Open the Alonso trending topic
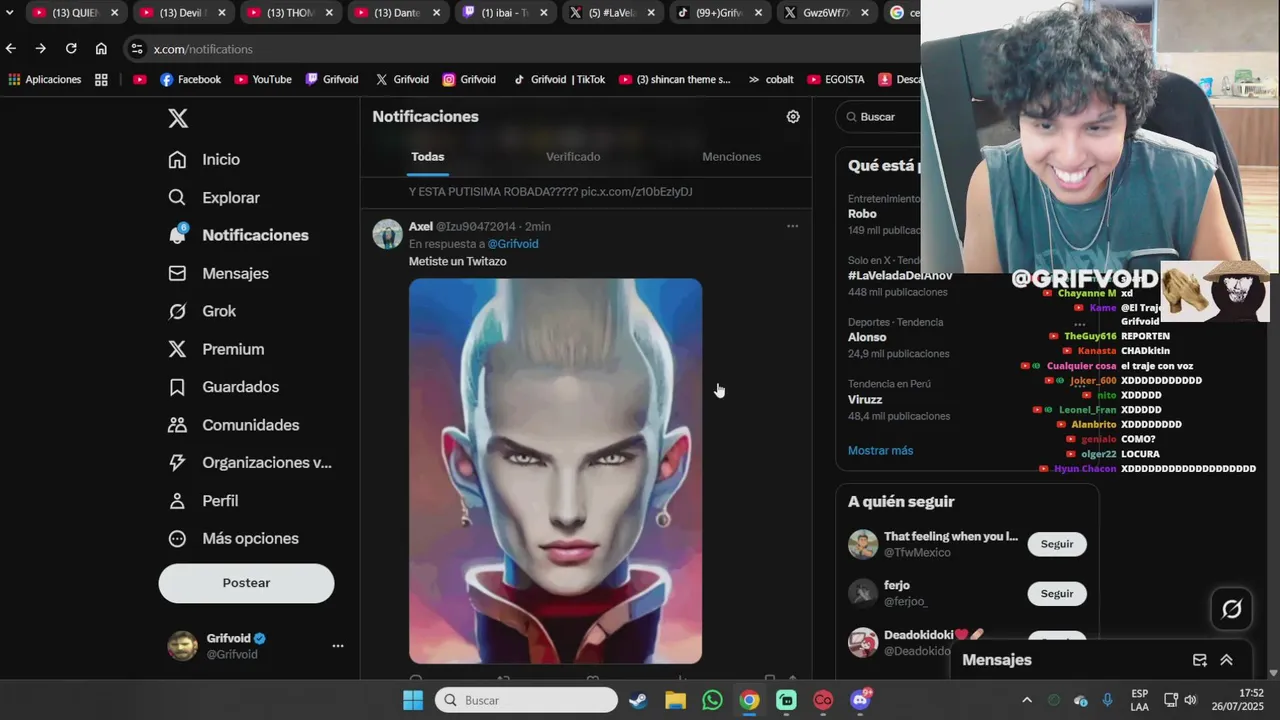 click(867, 338)
